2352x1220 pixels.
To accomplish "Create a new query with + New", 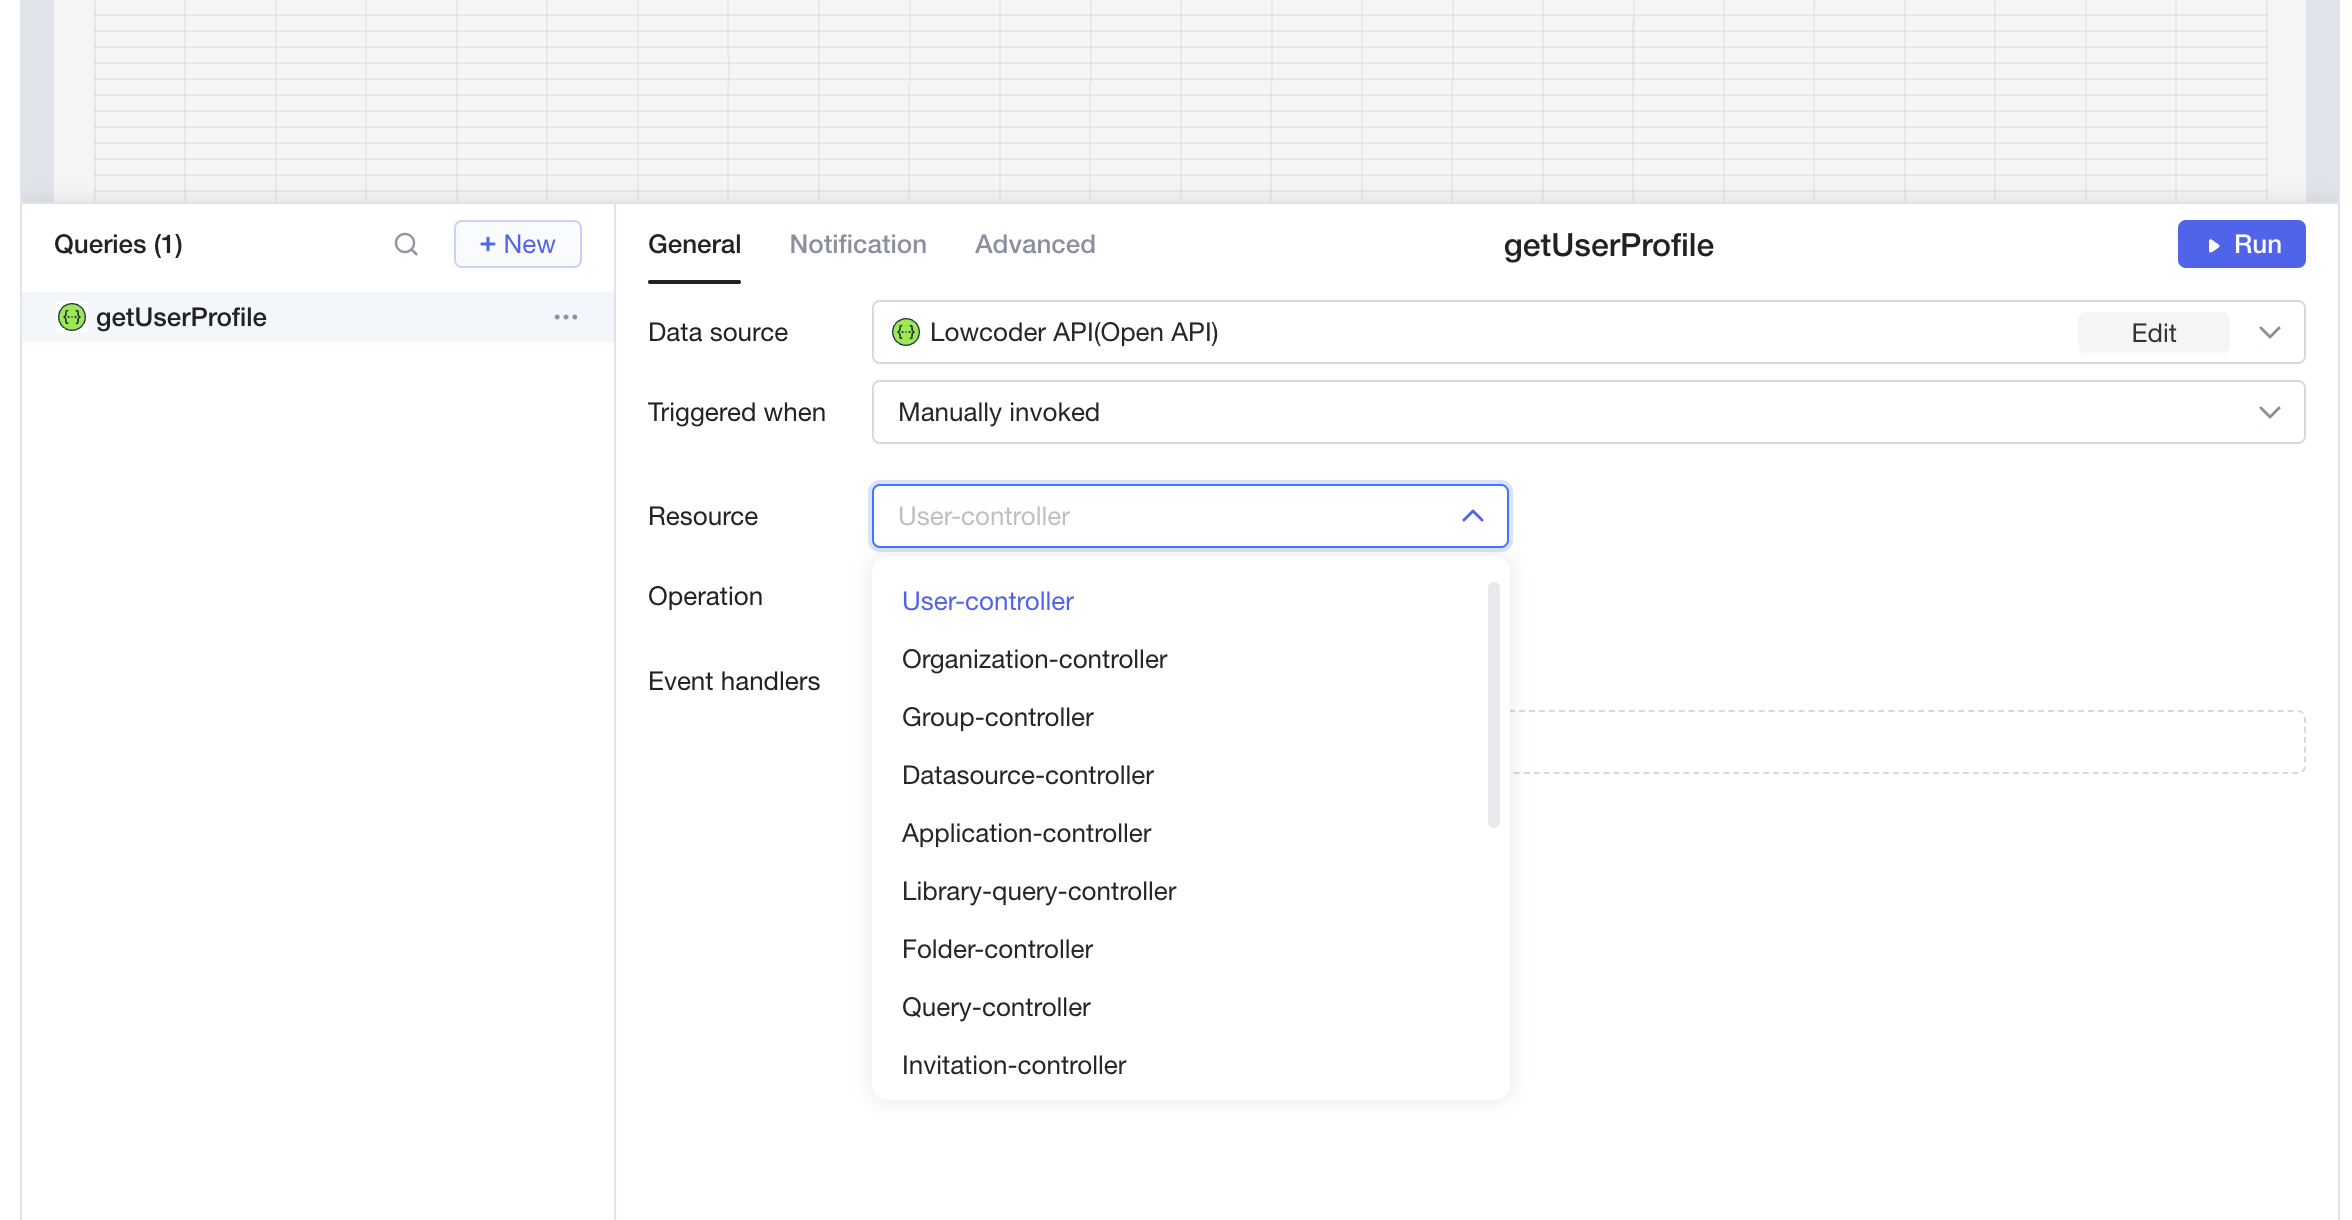I will (517, 244).
